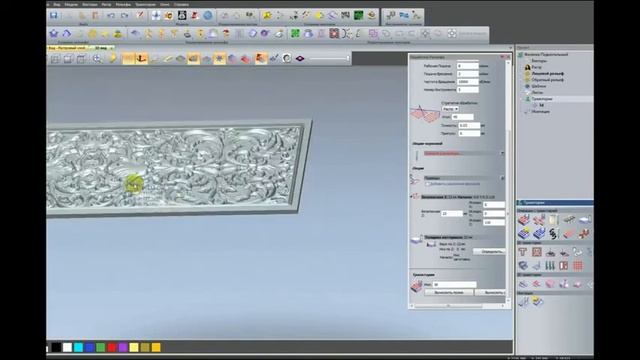The height and width of the screenshot is (360, 640).
Task: Select Имитация in project tree
Action: (x=540, y=111)
